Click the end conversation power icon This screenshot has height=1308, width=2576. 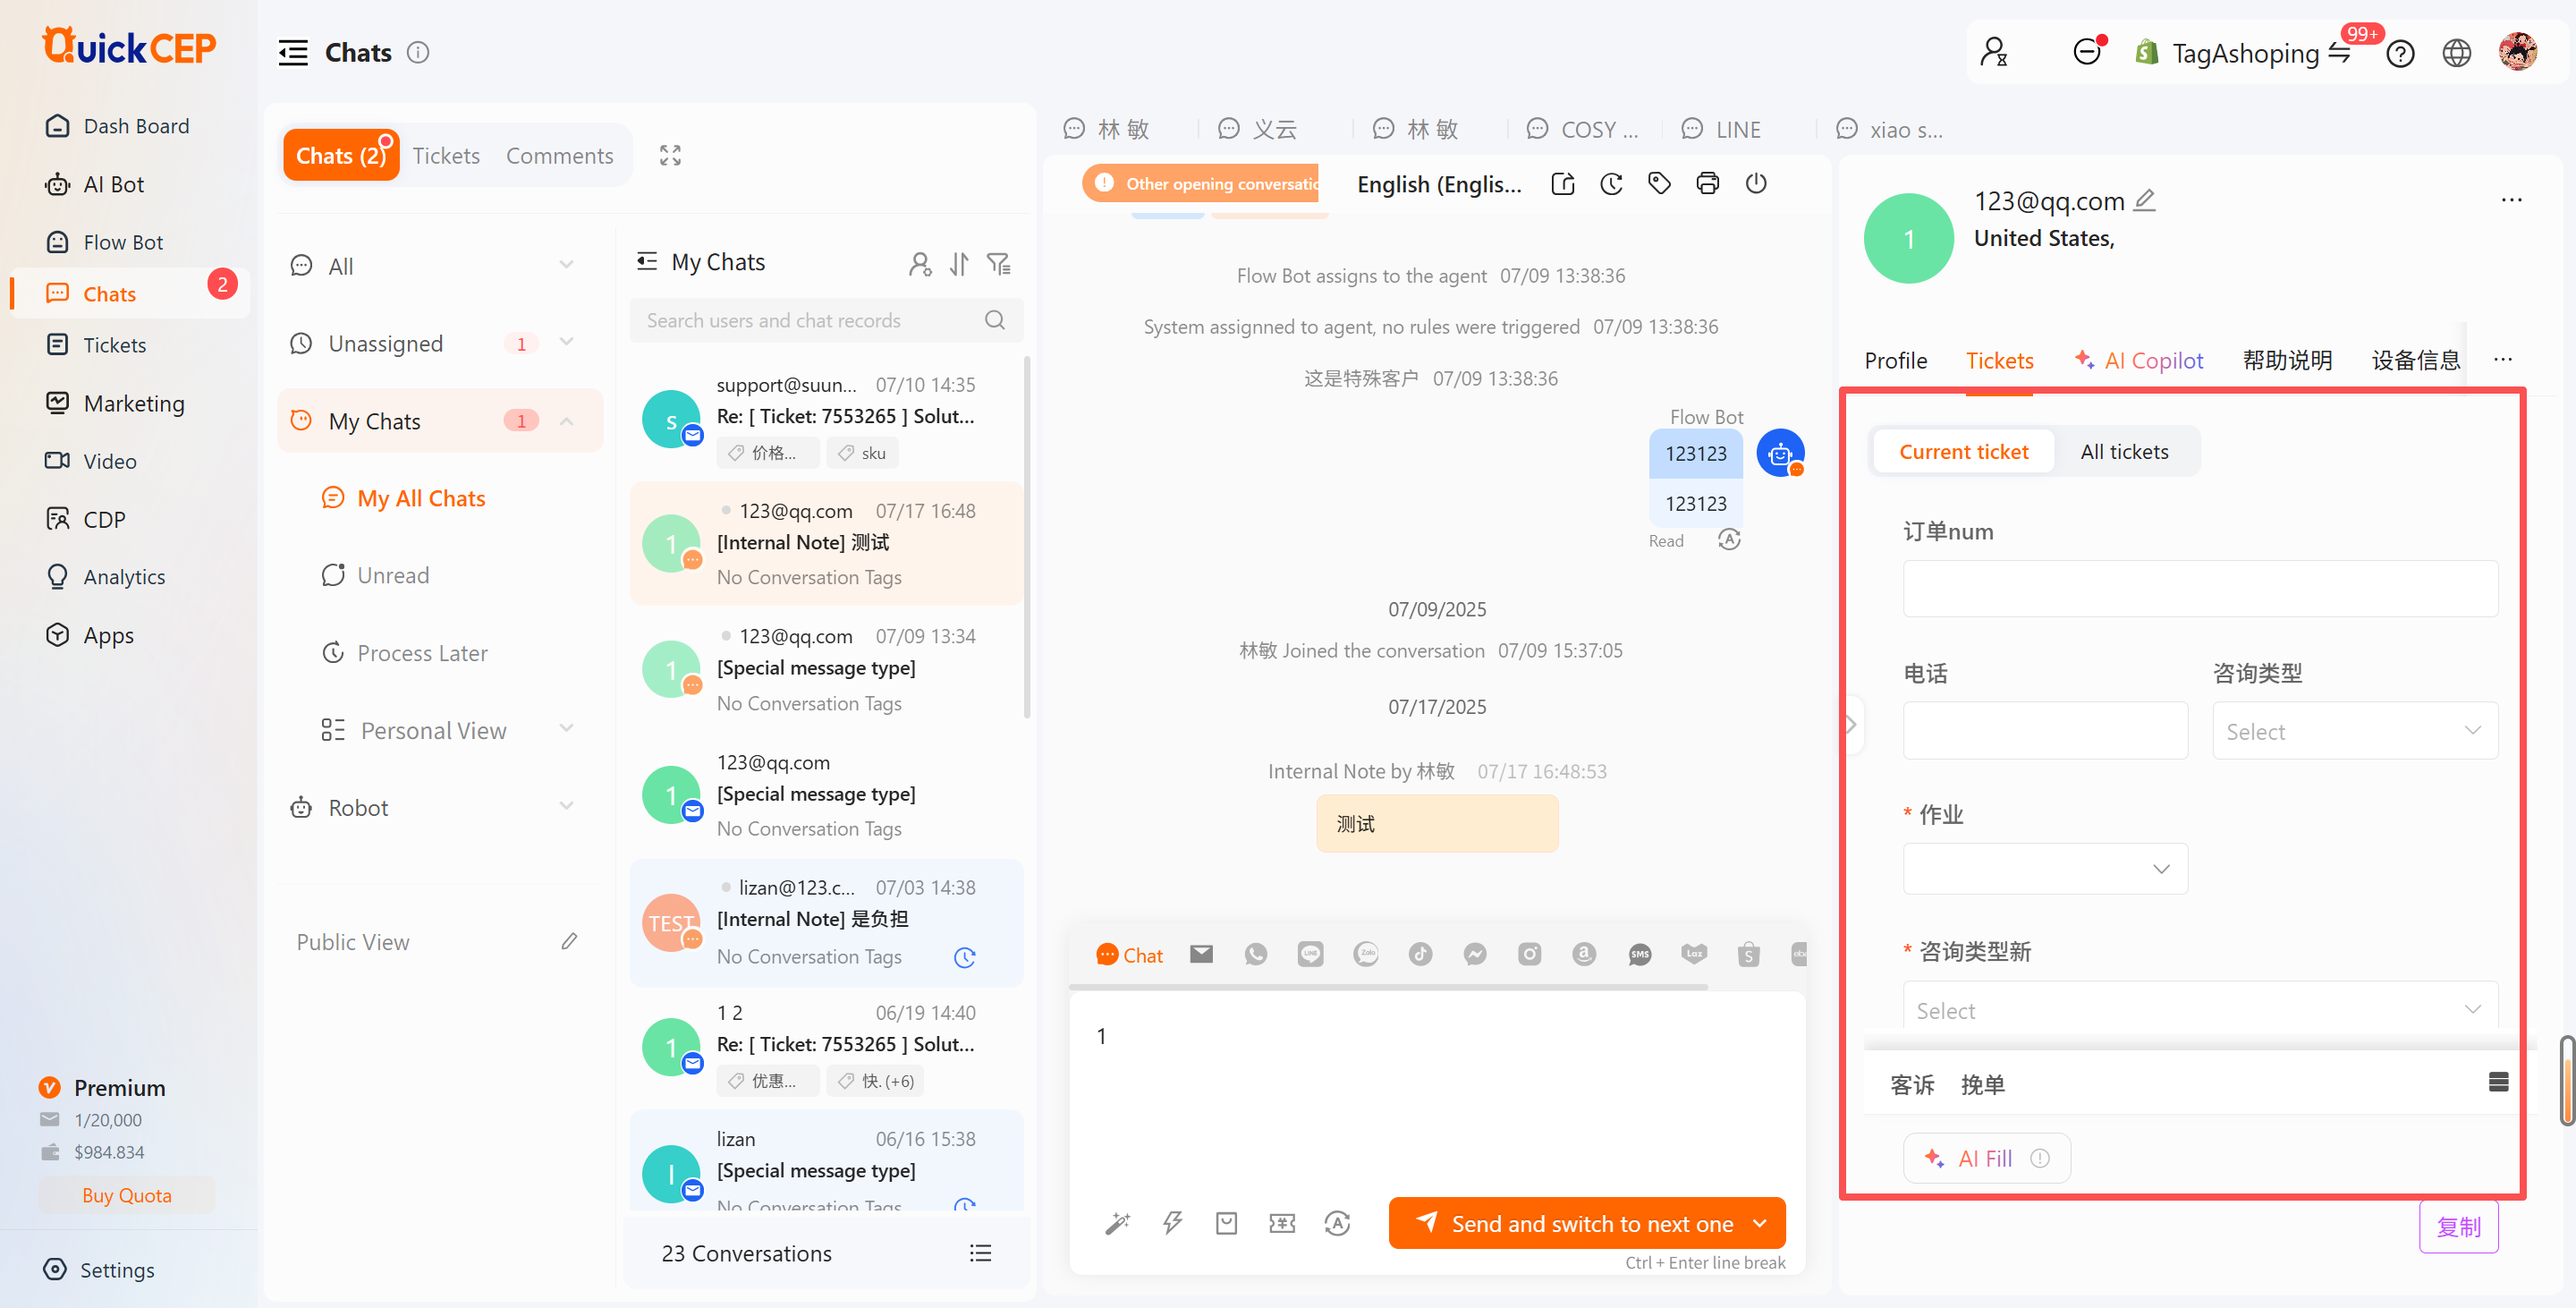(1756, 184)
